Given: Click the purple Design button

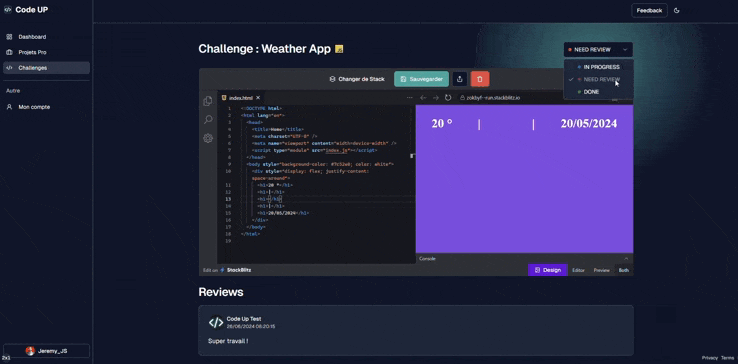Looking at the screenshot, I should (x=548, y=270).
